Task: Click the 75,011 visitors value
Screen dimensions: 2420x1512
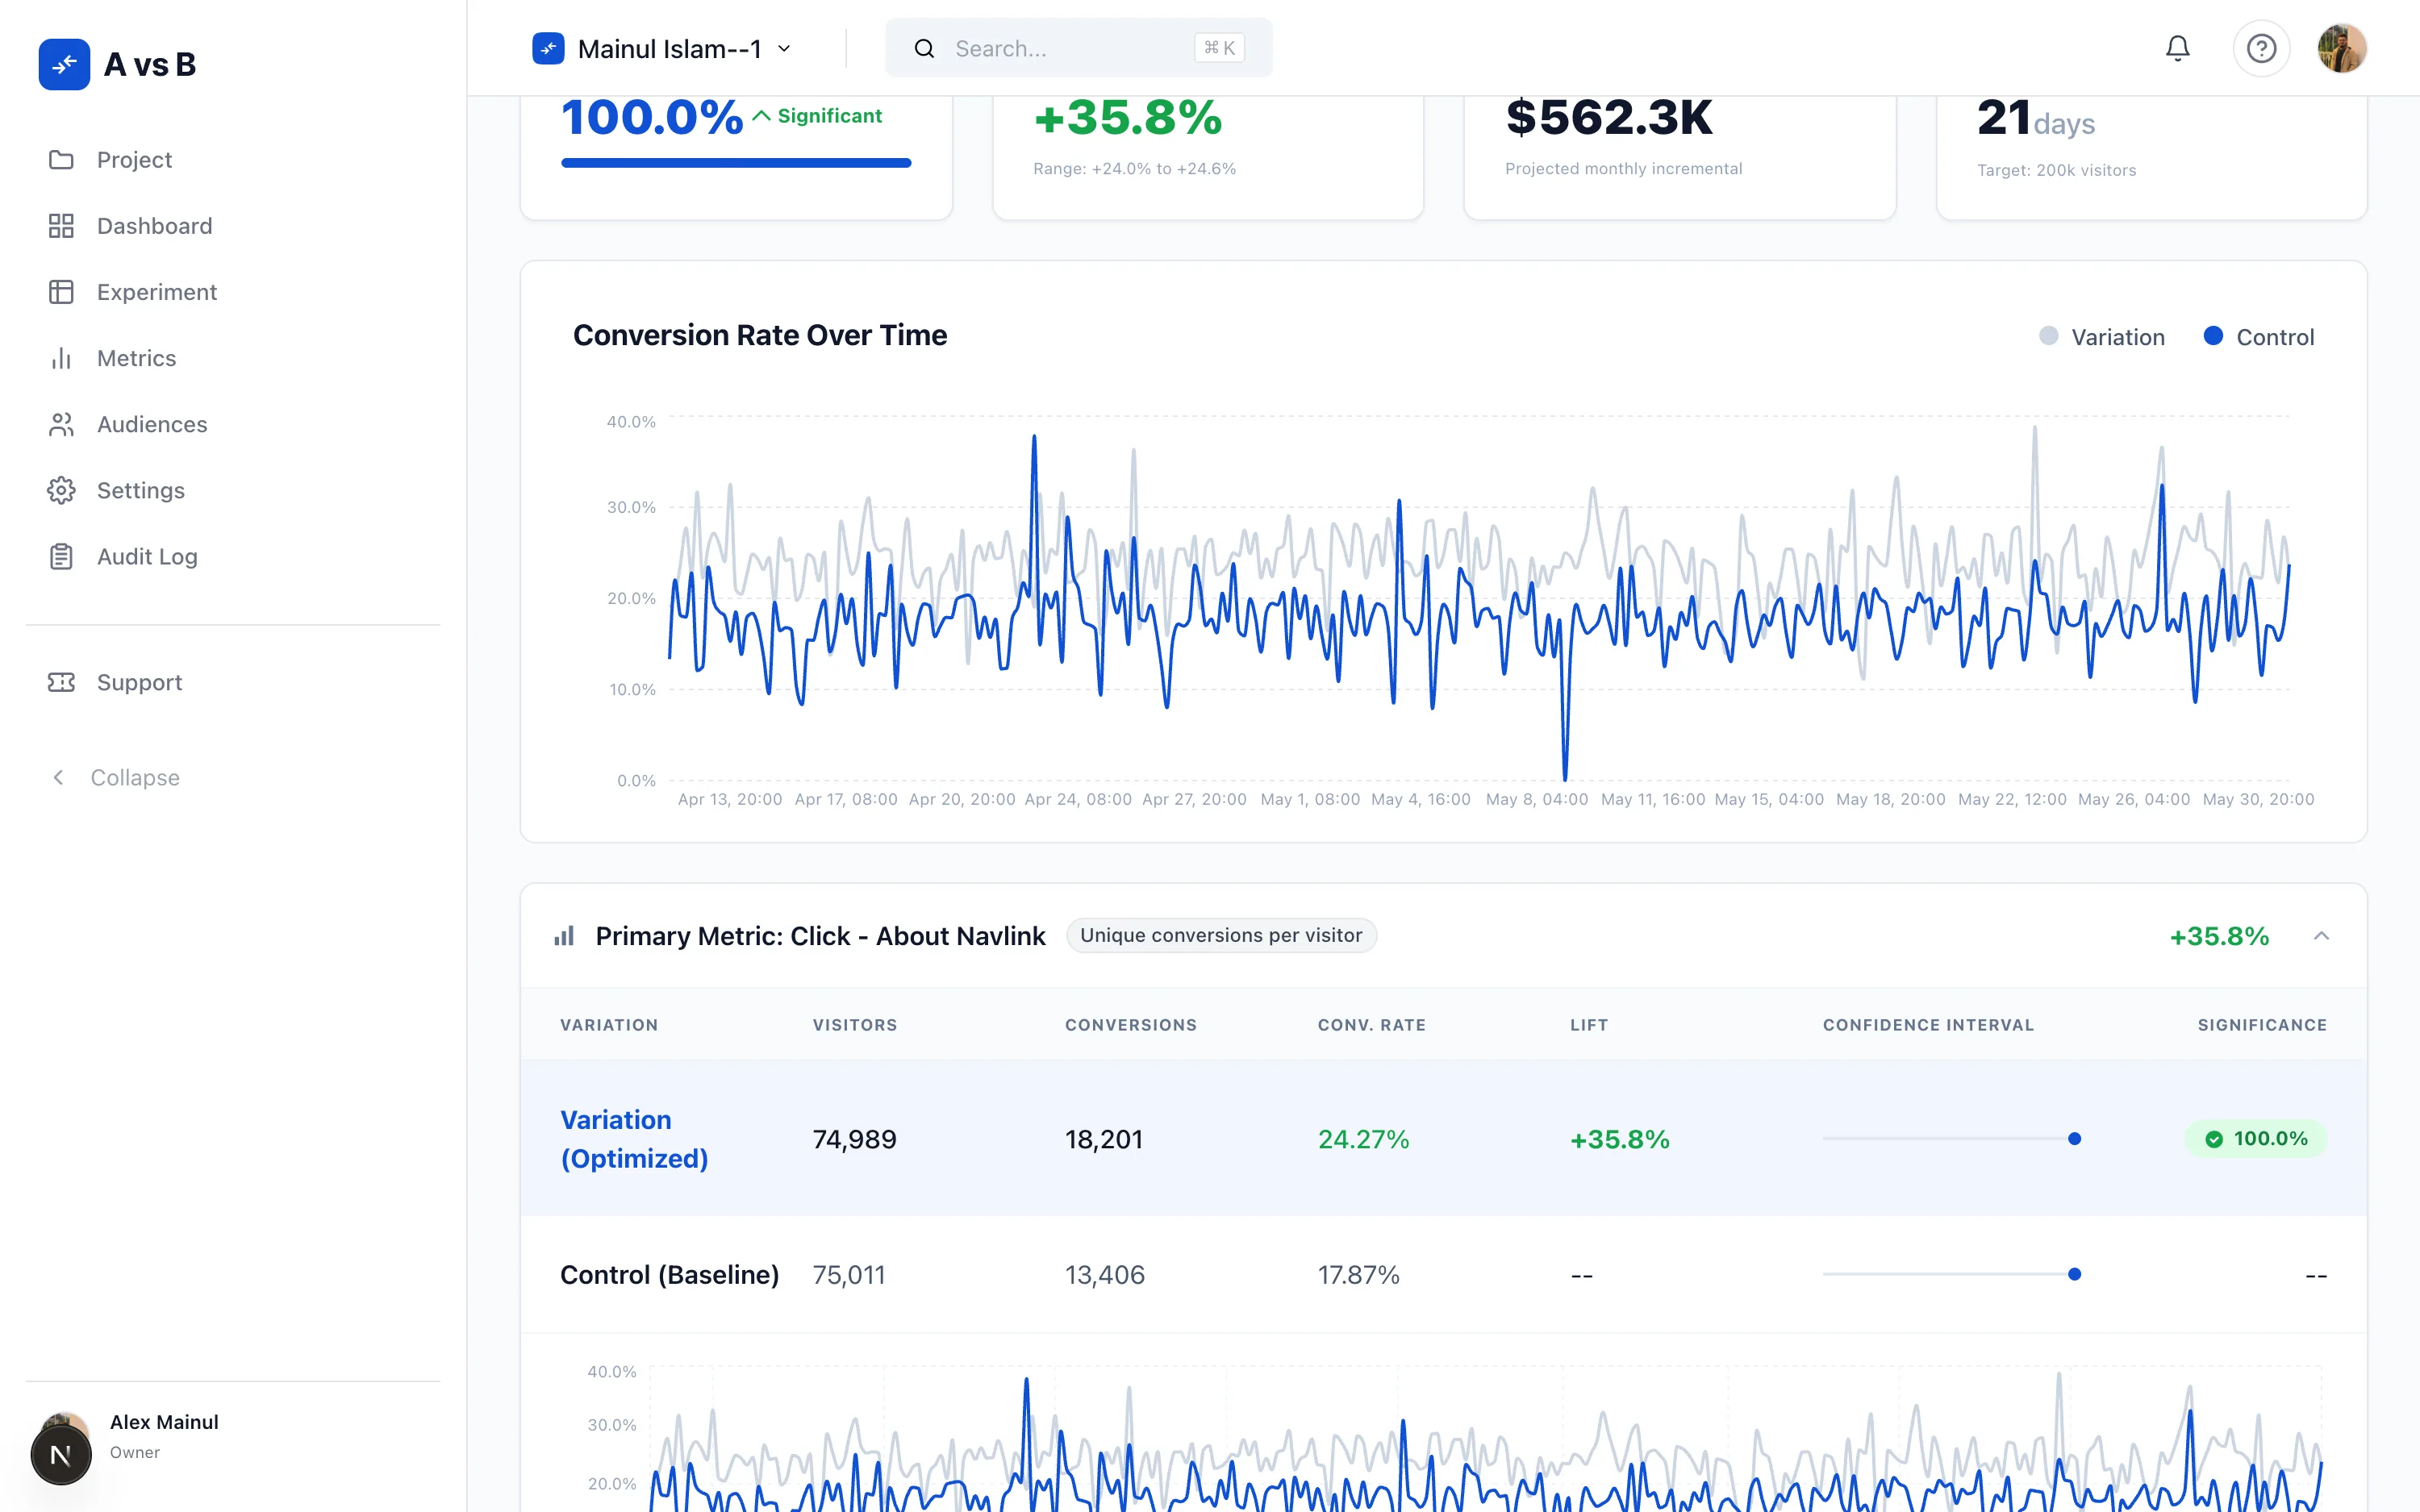Action: pos(849,1275)
